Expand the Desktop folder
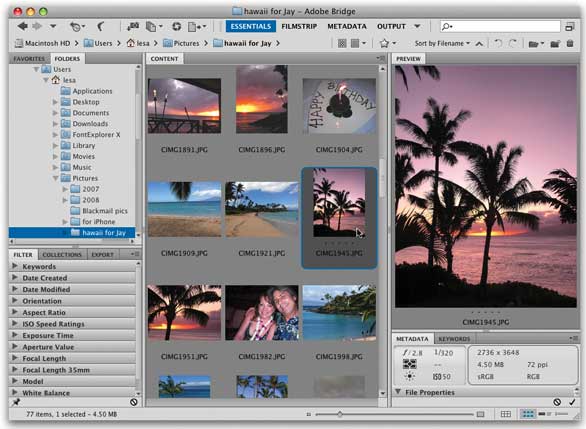 (x=55, y=102)
